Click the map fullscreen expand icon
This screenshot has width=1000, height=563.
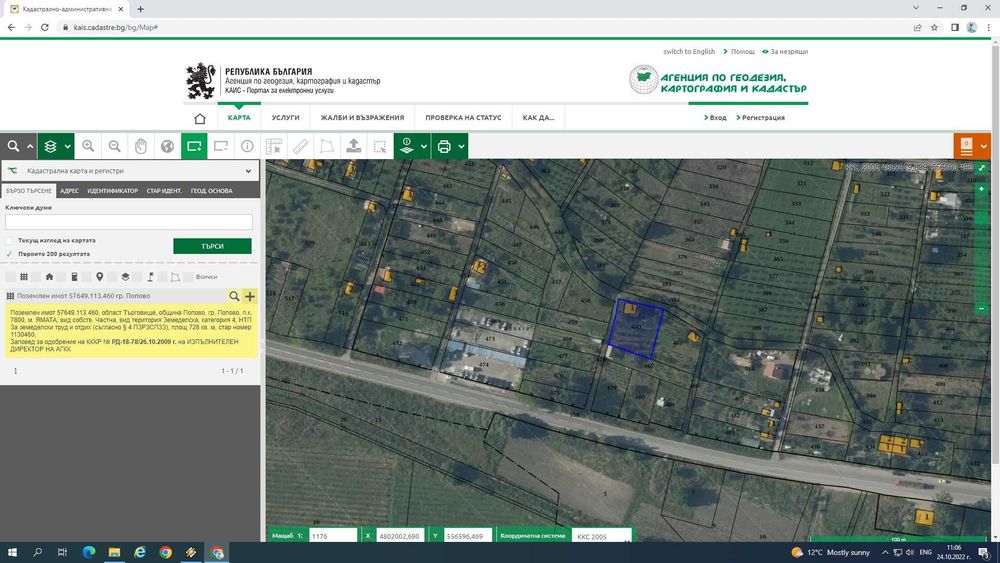982,168
